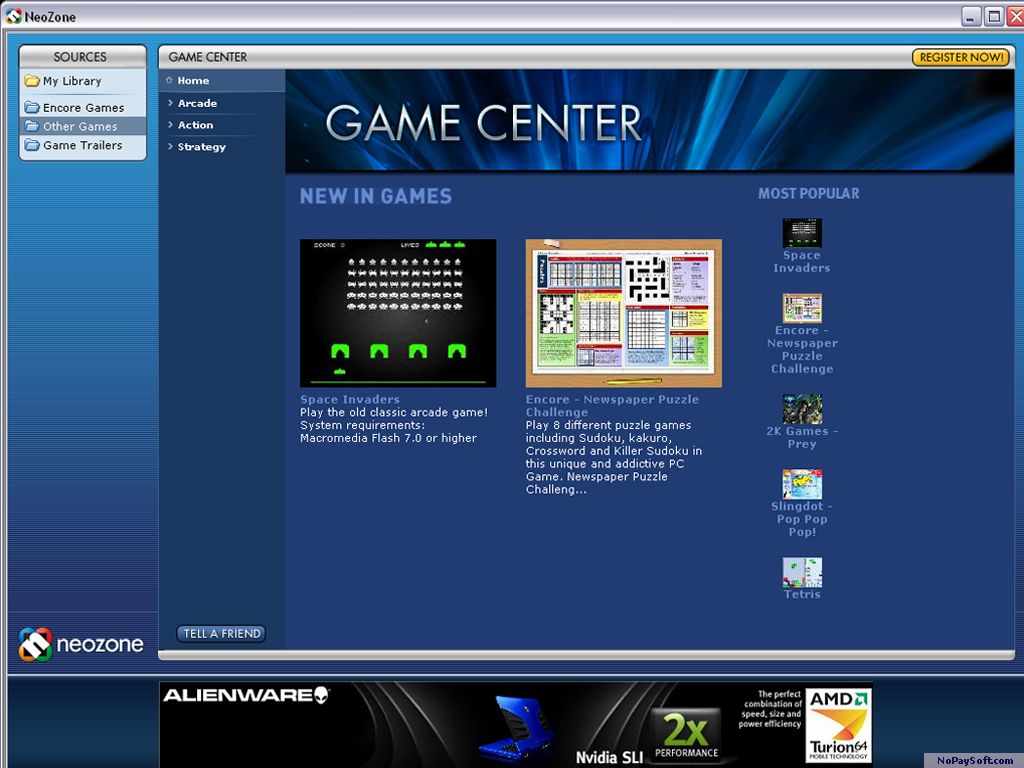Click the Space Invaders popular thumbnail icon
The width and height of the screenshot is (1024, 768).
[x=802, y=232]
